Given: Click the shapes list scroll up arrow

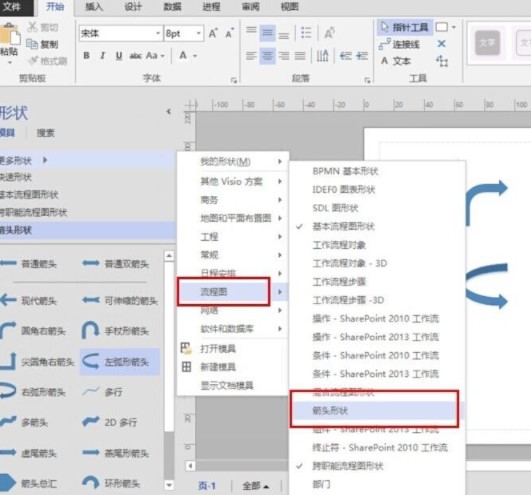Looking at the screenshot, I should (x=169, y=256).
